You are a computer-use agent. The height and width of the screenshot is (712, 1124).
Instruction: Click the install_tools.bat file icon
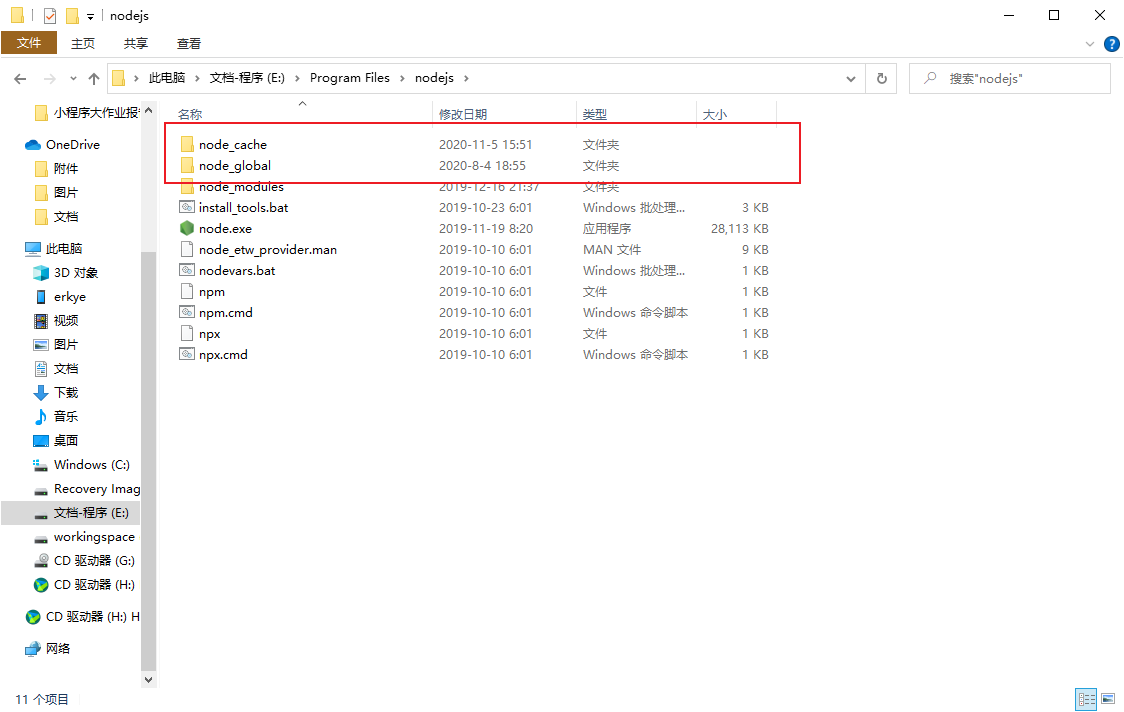186,207
